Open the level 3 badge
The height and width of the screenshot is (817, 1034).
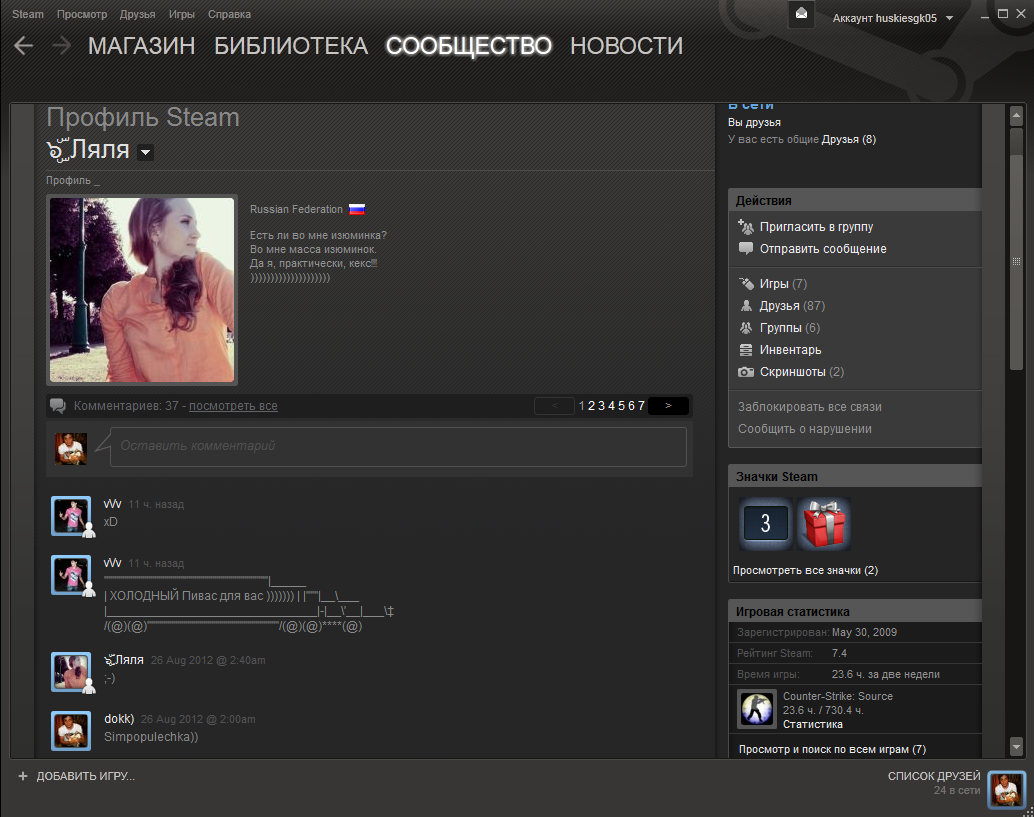(x=765, y=524)
